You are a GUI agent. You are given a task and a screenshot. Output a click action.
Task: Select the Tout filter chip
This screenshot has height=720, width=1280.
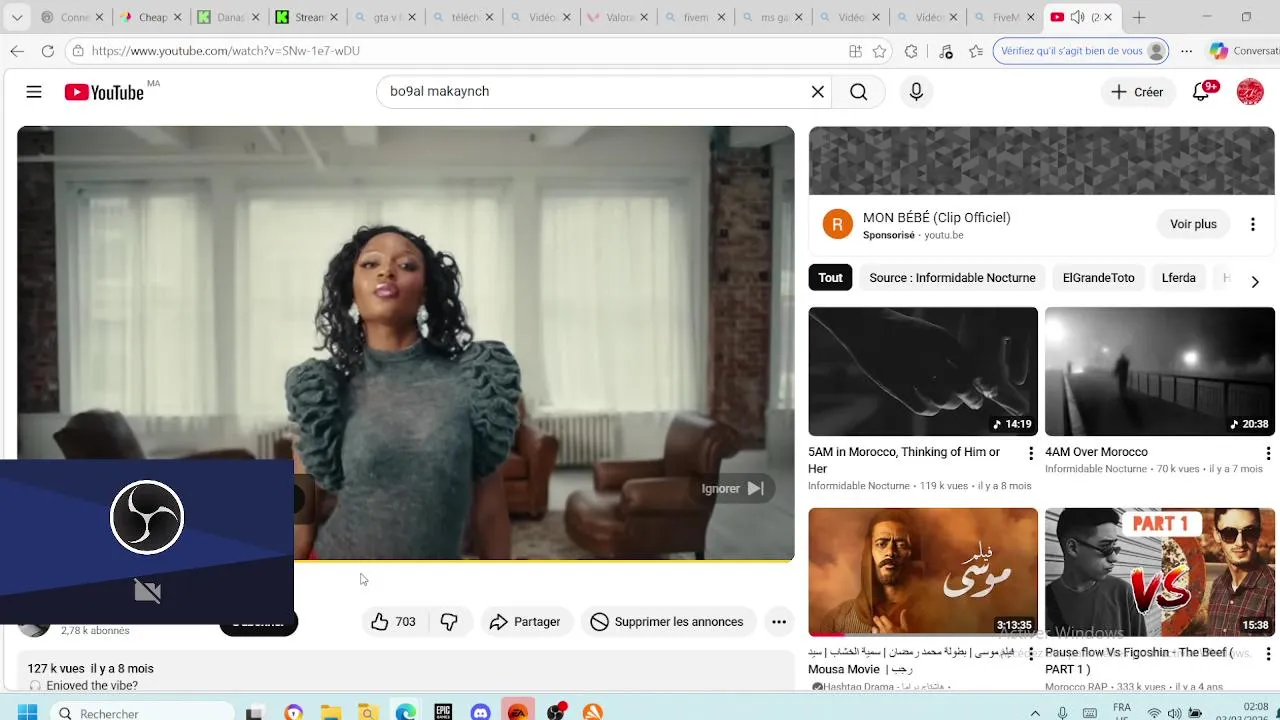tap(830, 278)
